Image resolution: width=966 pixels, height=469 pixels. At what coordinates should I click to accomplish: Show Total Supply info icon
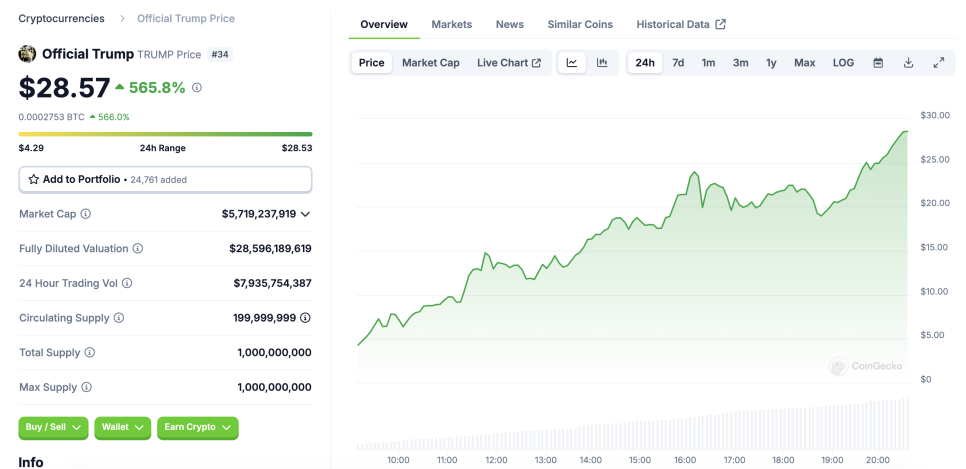click(90, 353)
